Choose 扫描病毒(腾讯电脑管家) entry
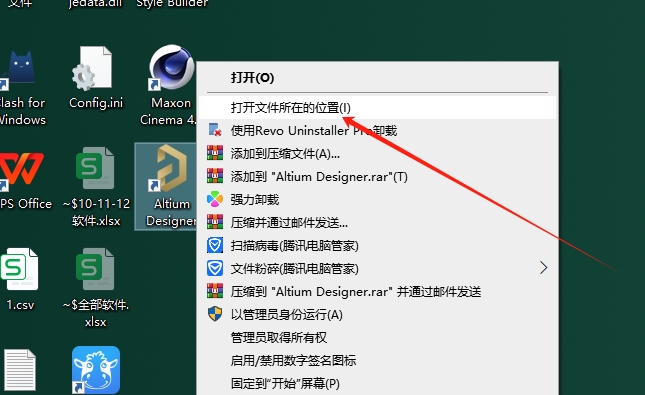This screenshot has width=645, height=395. coord(377,246)
